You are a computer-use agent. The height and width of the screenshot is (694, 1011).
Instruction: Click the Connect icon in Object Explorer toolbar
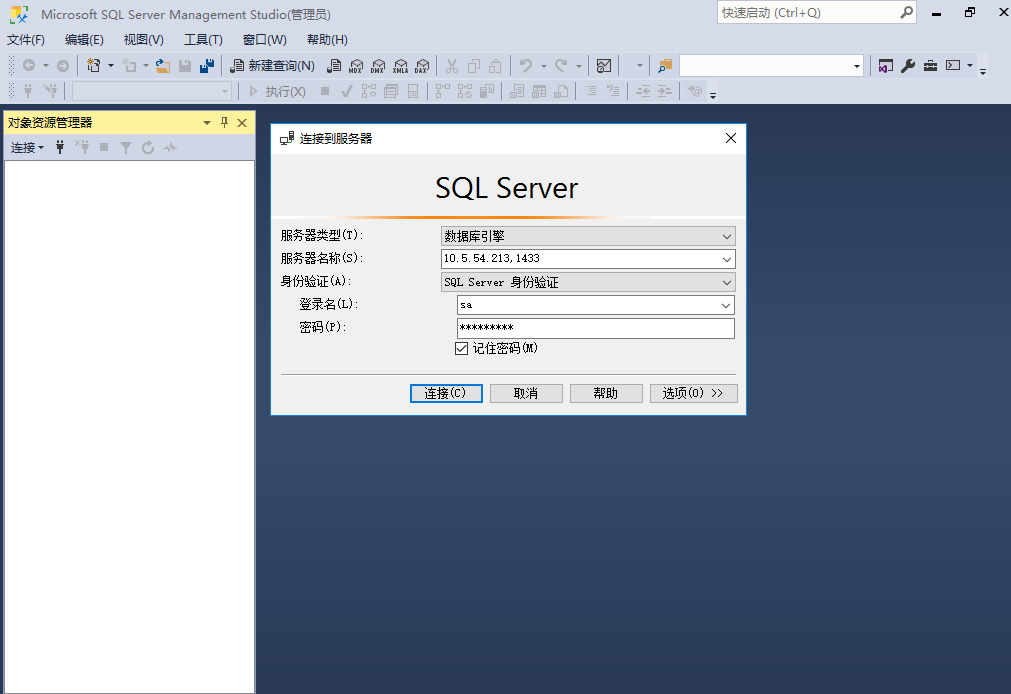[60, 147]
